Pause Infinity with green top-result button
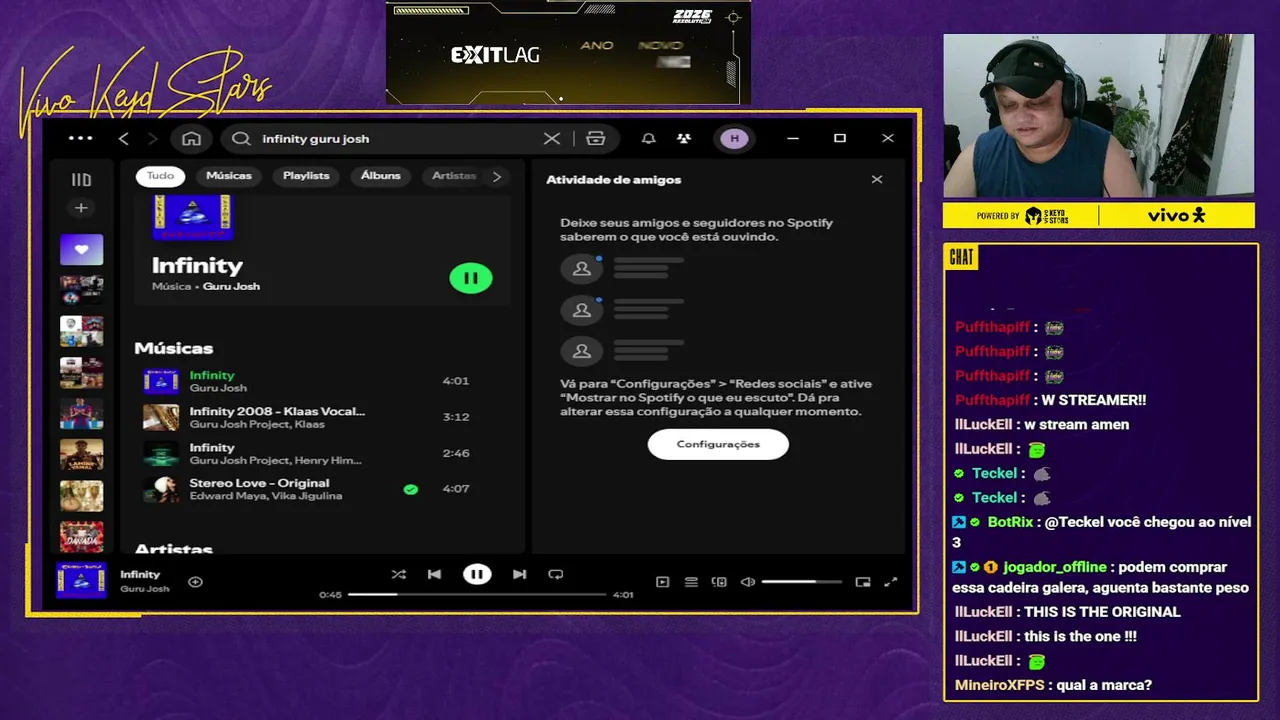1280x720 pixels. click(x=471, y=278)
